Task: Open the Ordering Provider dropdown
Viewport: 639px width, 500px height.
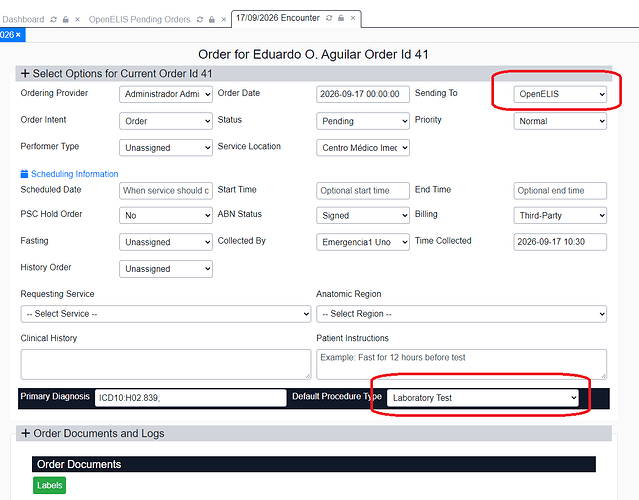Action: (166, 94)
